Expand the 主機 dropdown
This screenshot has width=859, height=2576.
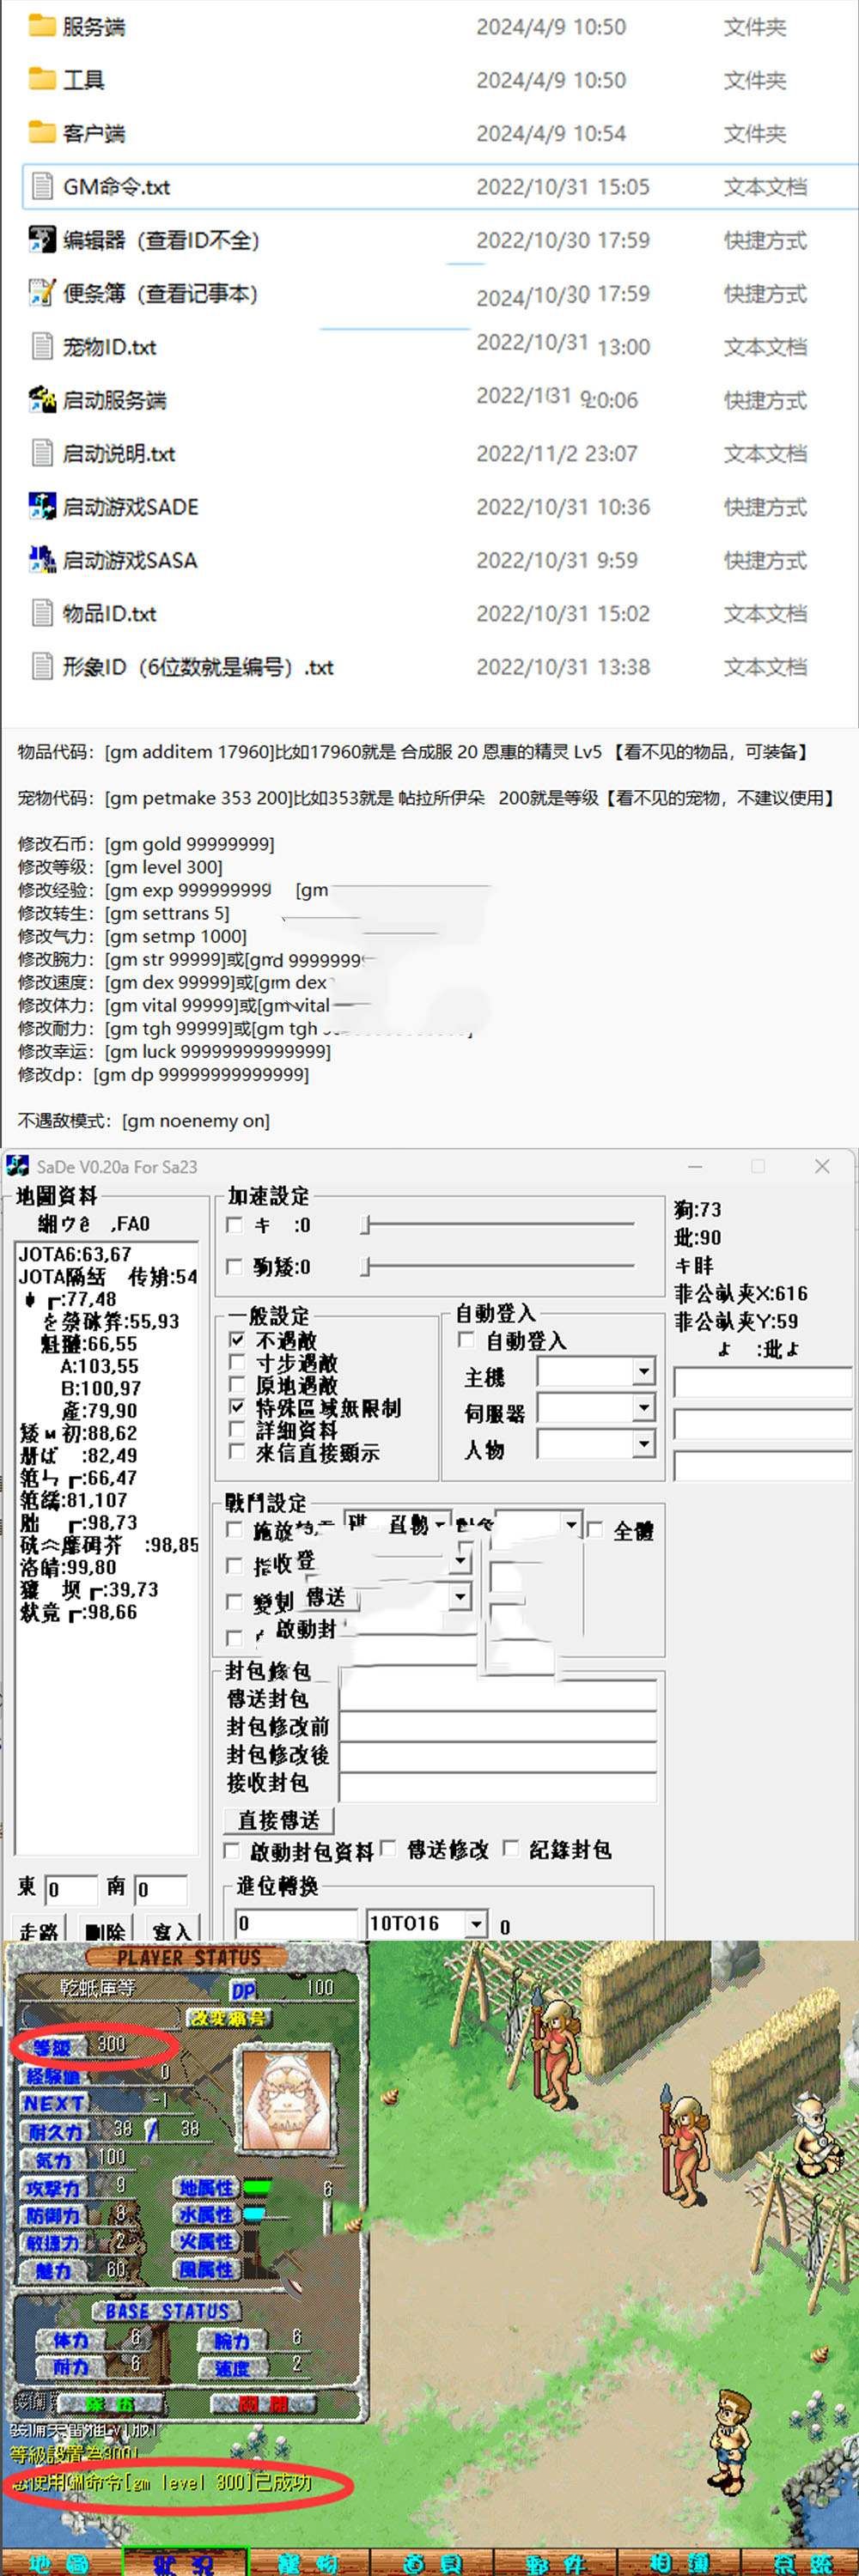[x=644, y=1372]
